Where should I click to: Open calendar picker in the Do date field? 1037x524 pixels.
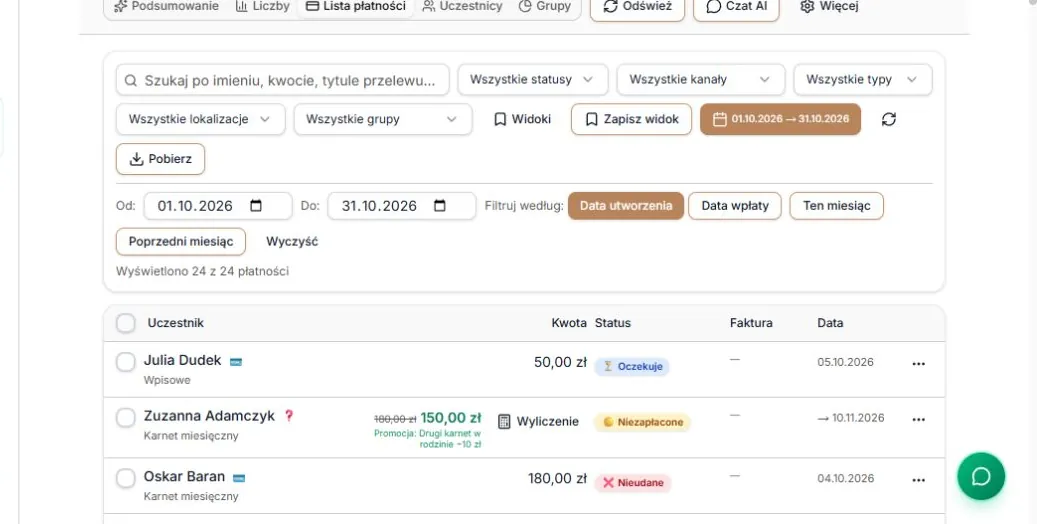tap(440, 206)
